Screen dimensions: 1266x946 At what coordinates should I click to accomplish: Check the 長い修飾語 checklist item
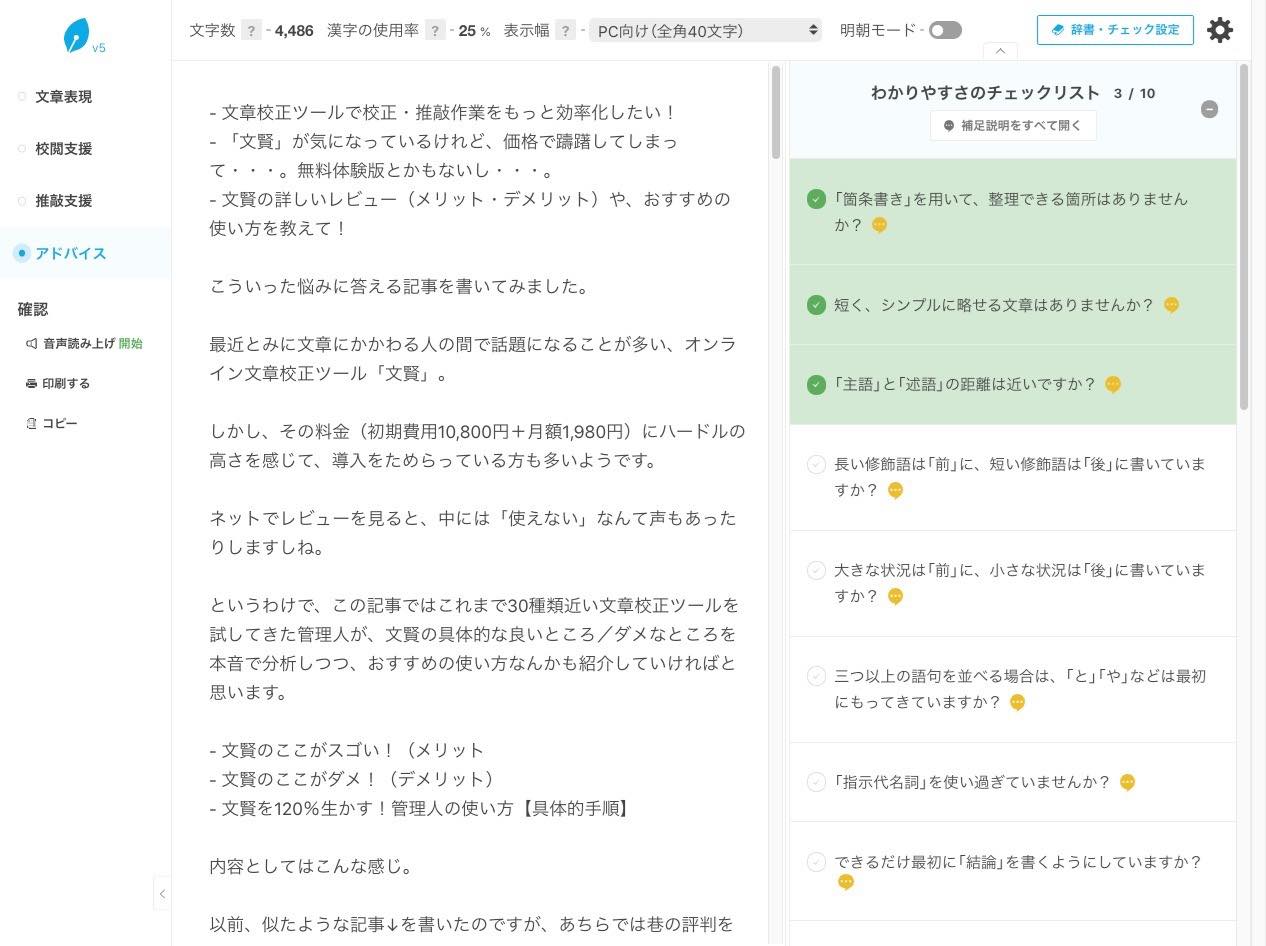(816, 464)
